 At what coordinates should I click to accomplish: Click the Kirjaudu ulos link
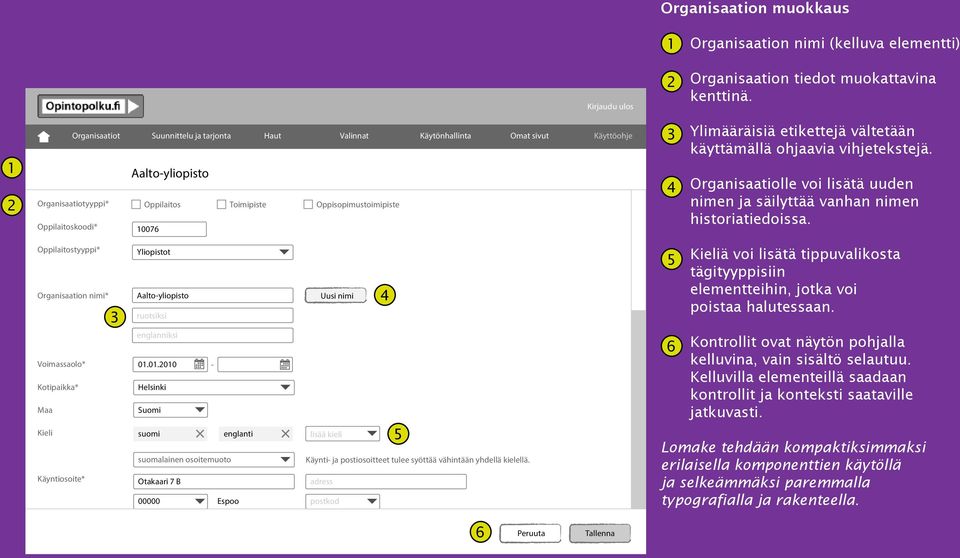(x=610, y=107)
